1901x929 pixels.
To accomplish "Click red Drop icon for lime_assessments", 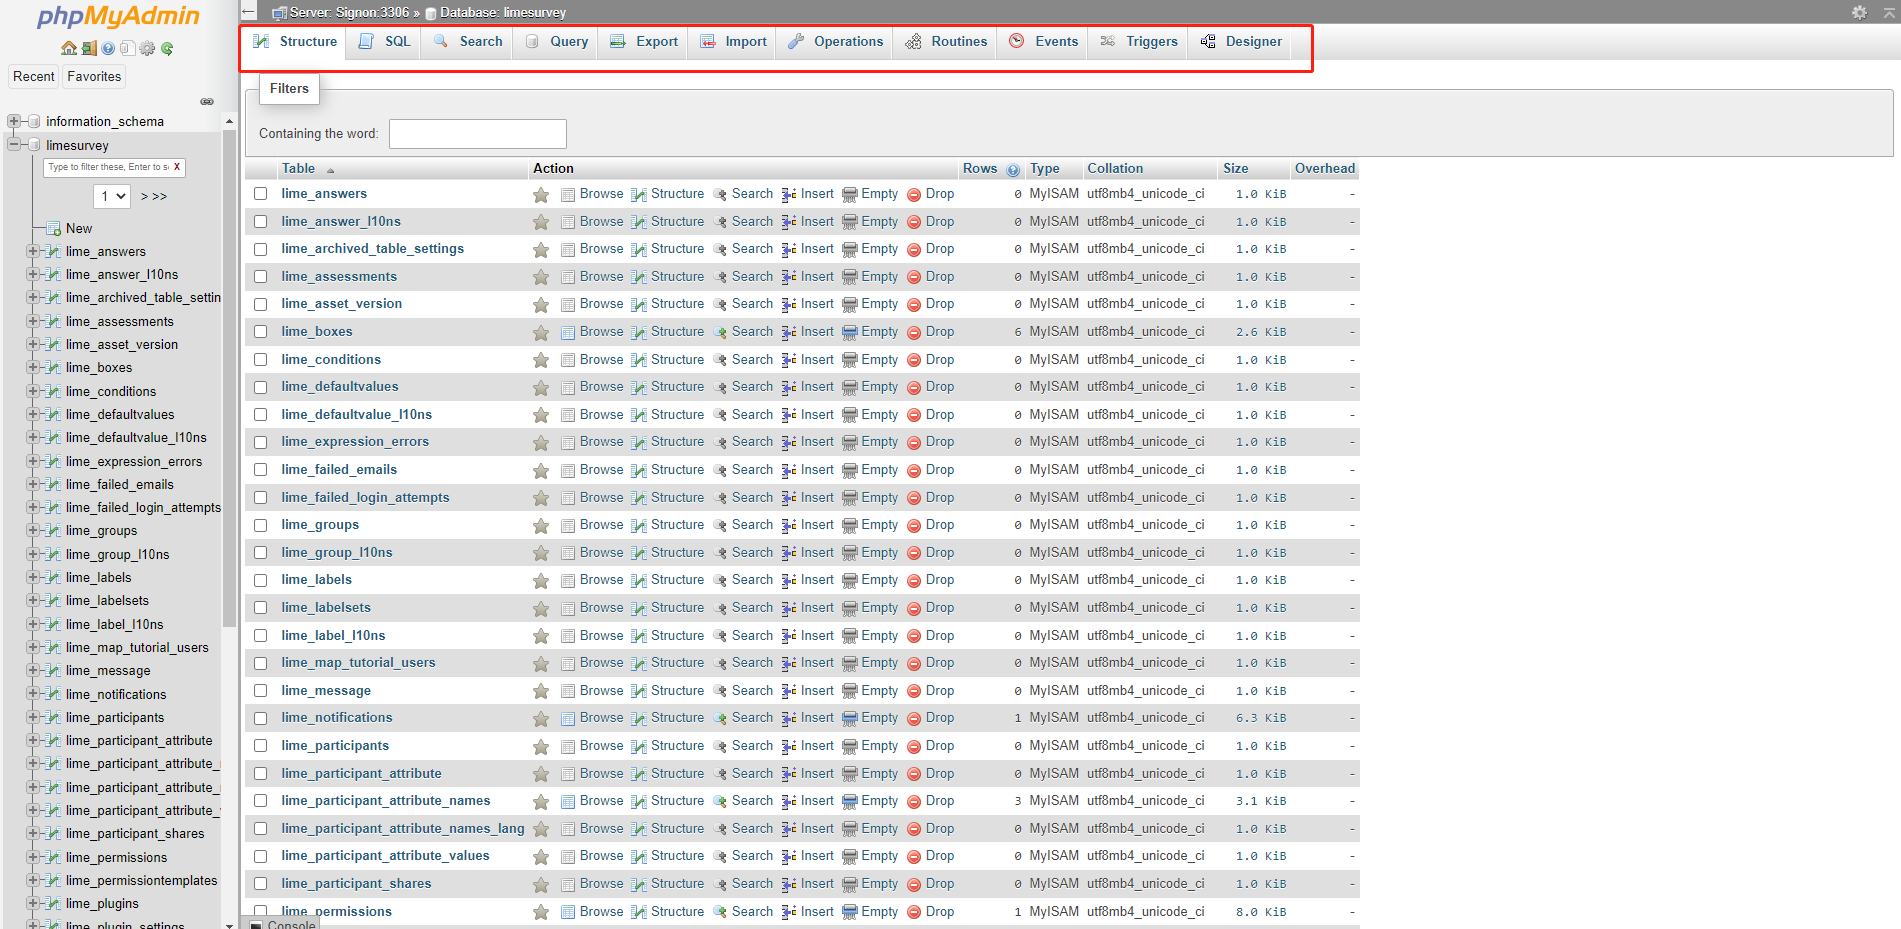I will pos(914,277).
